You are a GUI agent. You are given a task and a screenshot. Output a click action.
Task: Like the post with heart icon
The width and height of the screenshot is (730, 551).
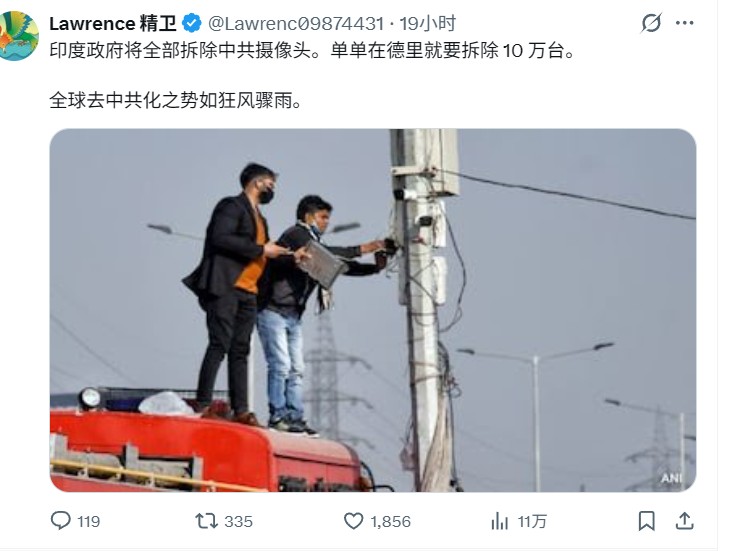pos(353,521)
